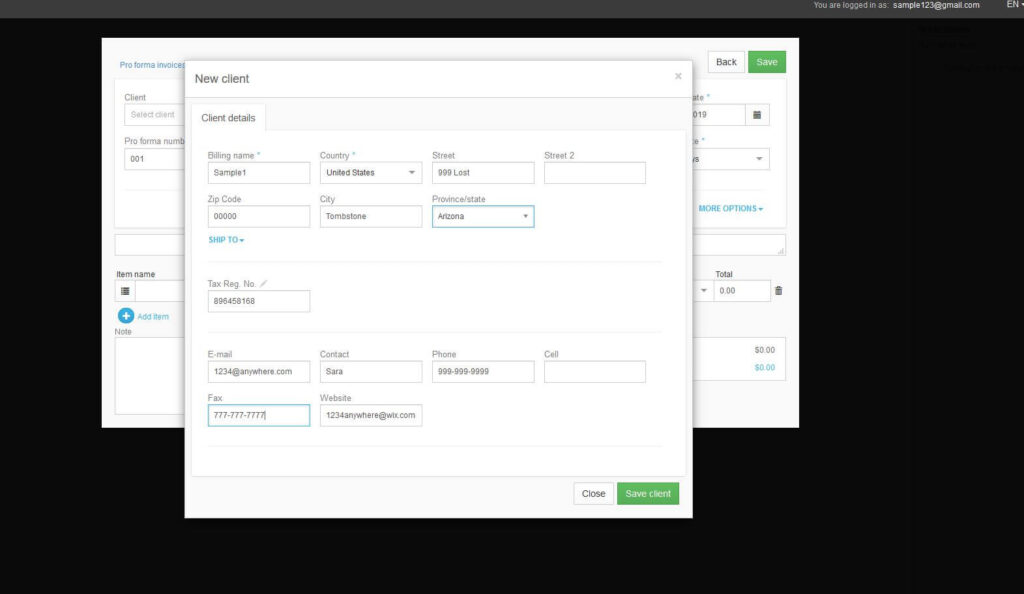This screenshot has width=1024, height=594.
Task: Click the Street field containing 999 Lost
Action: (483, 173)
